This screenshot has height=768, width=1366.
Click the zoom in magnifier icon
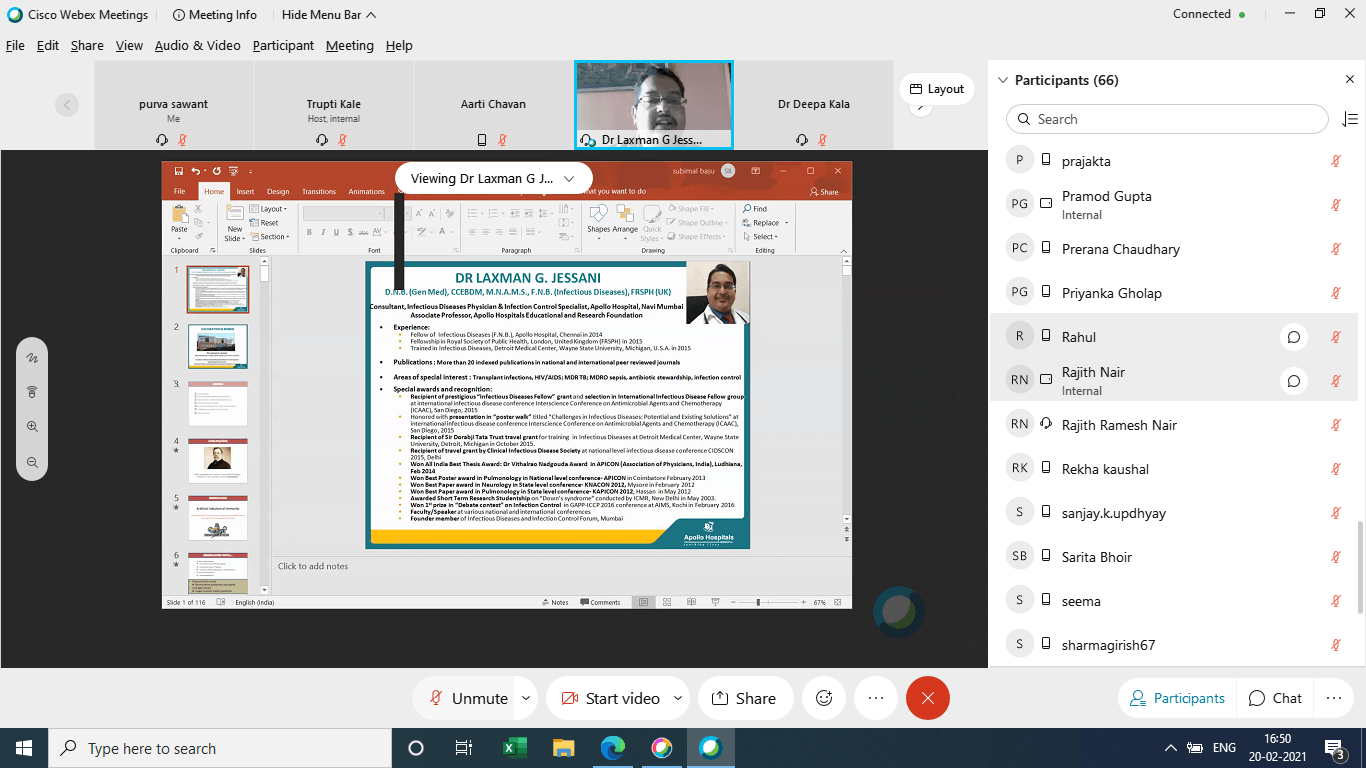click(32, 427)
